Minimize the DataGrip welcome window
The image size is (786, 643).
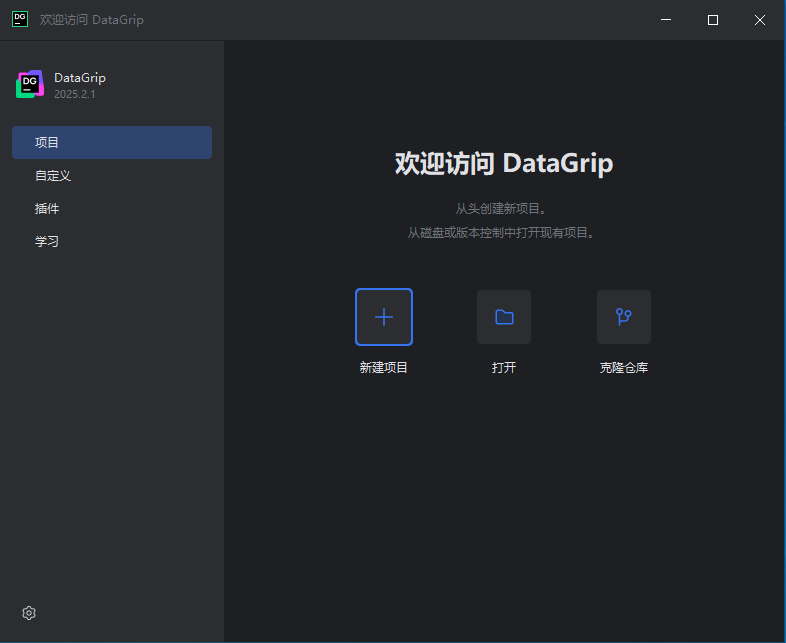coord(666,20)
